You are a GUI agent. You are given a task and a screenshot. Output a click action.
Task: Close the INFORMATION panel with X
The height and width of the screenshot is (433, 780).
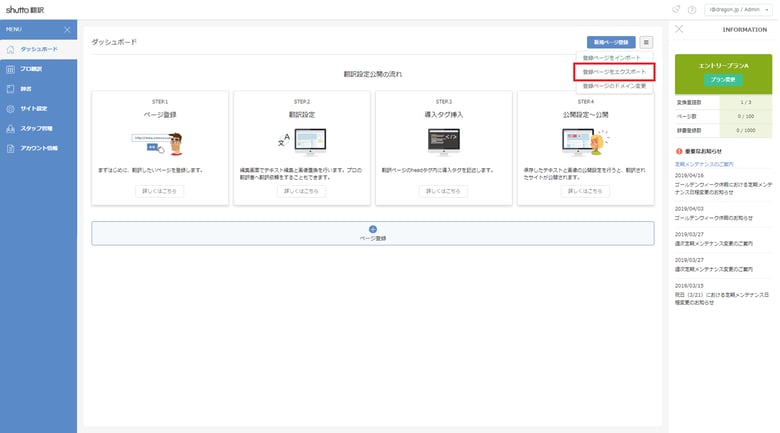tap(679, 29)
